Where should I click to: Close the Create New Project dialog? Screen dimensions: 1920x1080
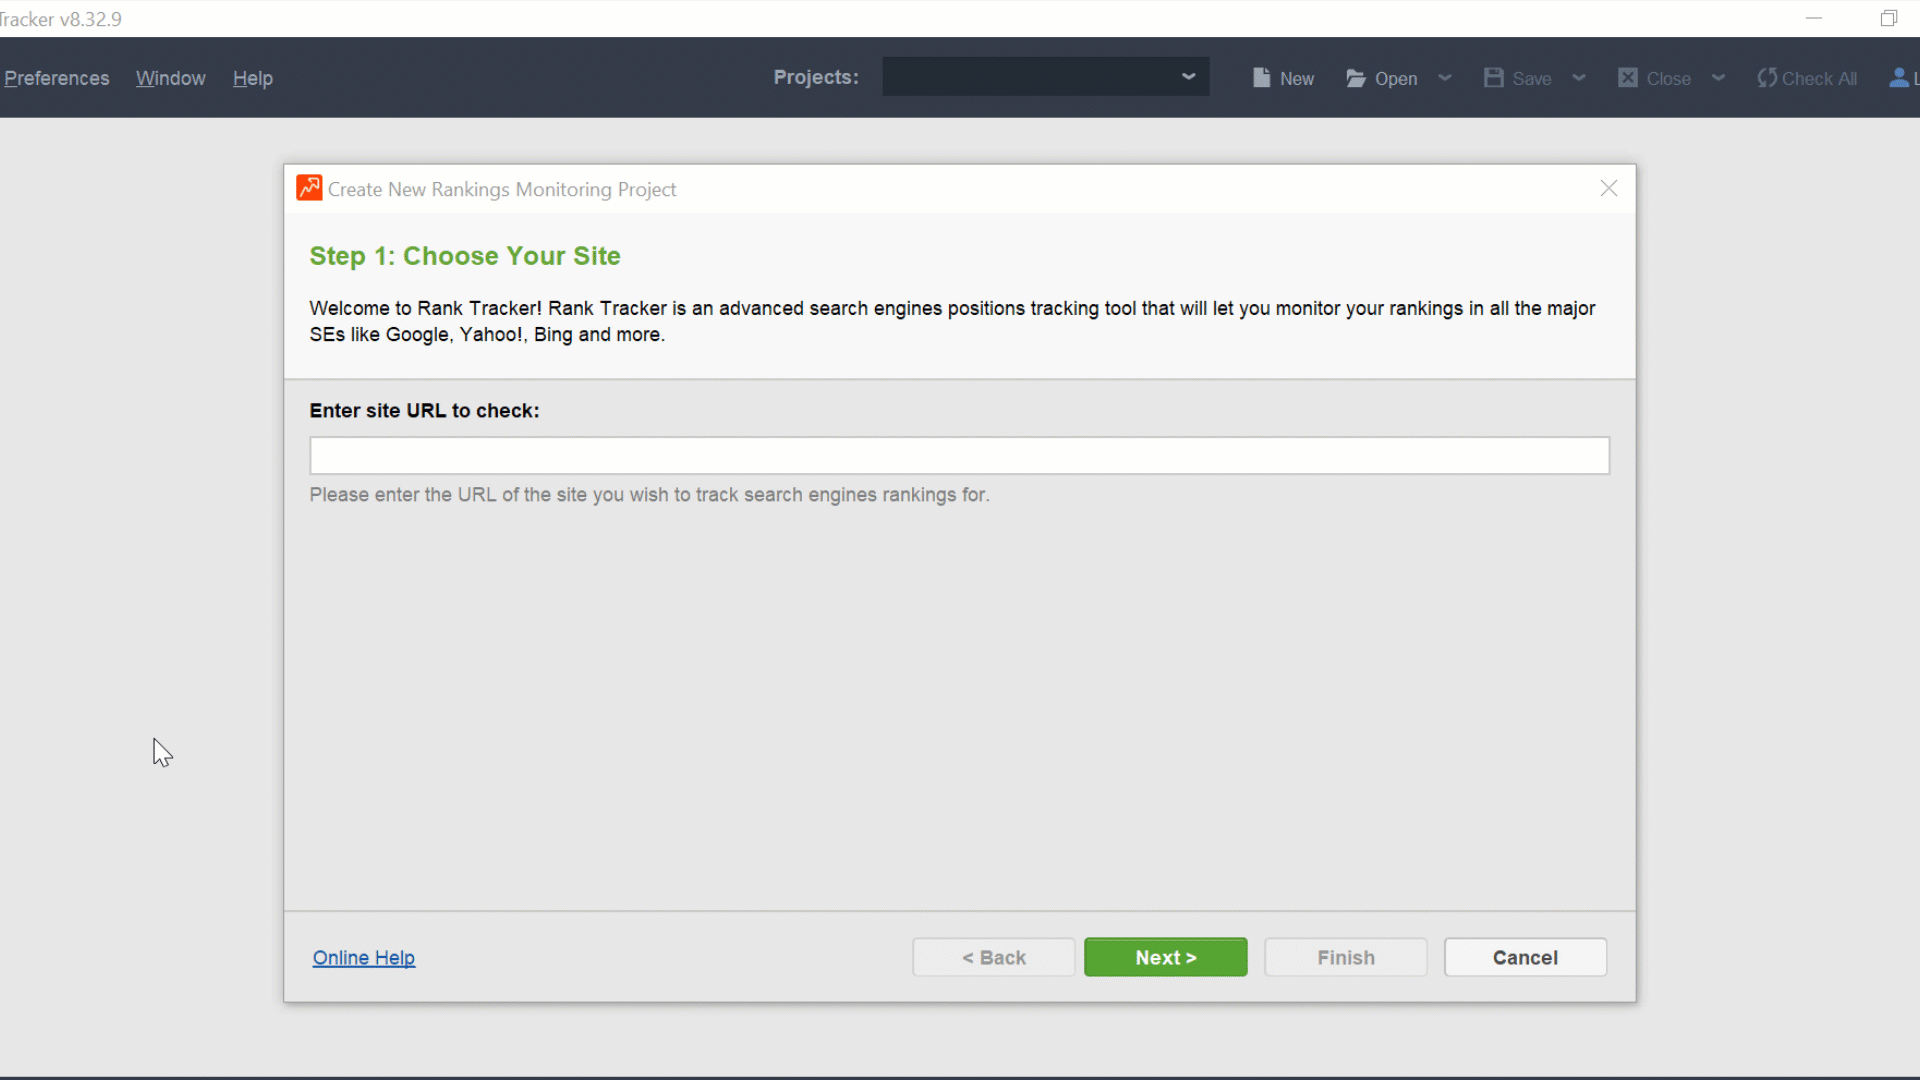pyautogui.click(x=1608, y=188)
